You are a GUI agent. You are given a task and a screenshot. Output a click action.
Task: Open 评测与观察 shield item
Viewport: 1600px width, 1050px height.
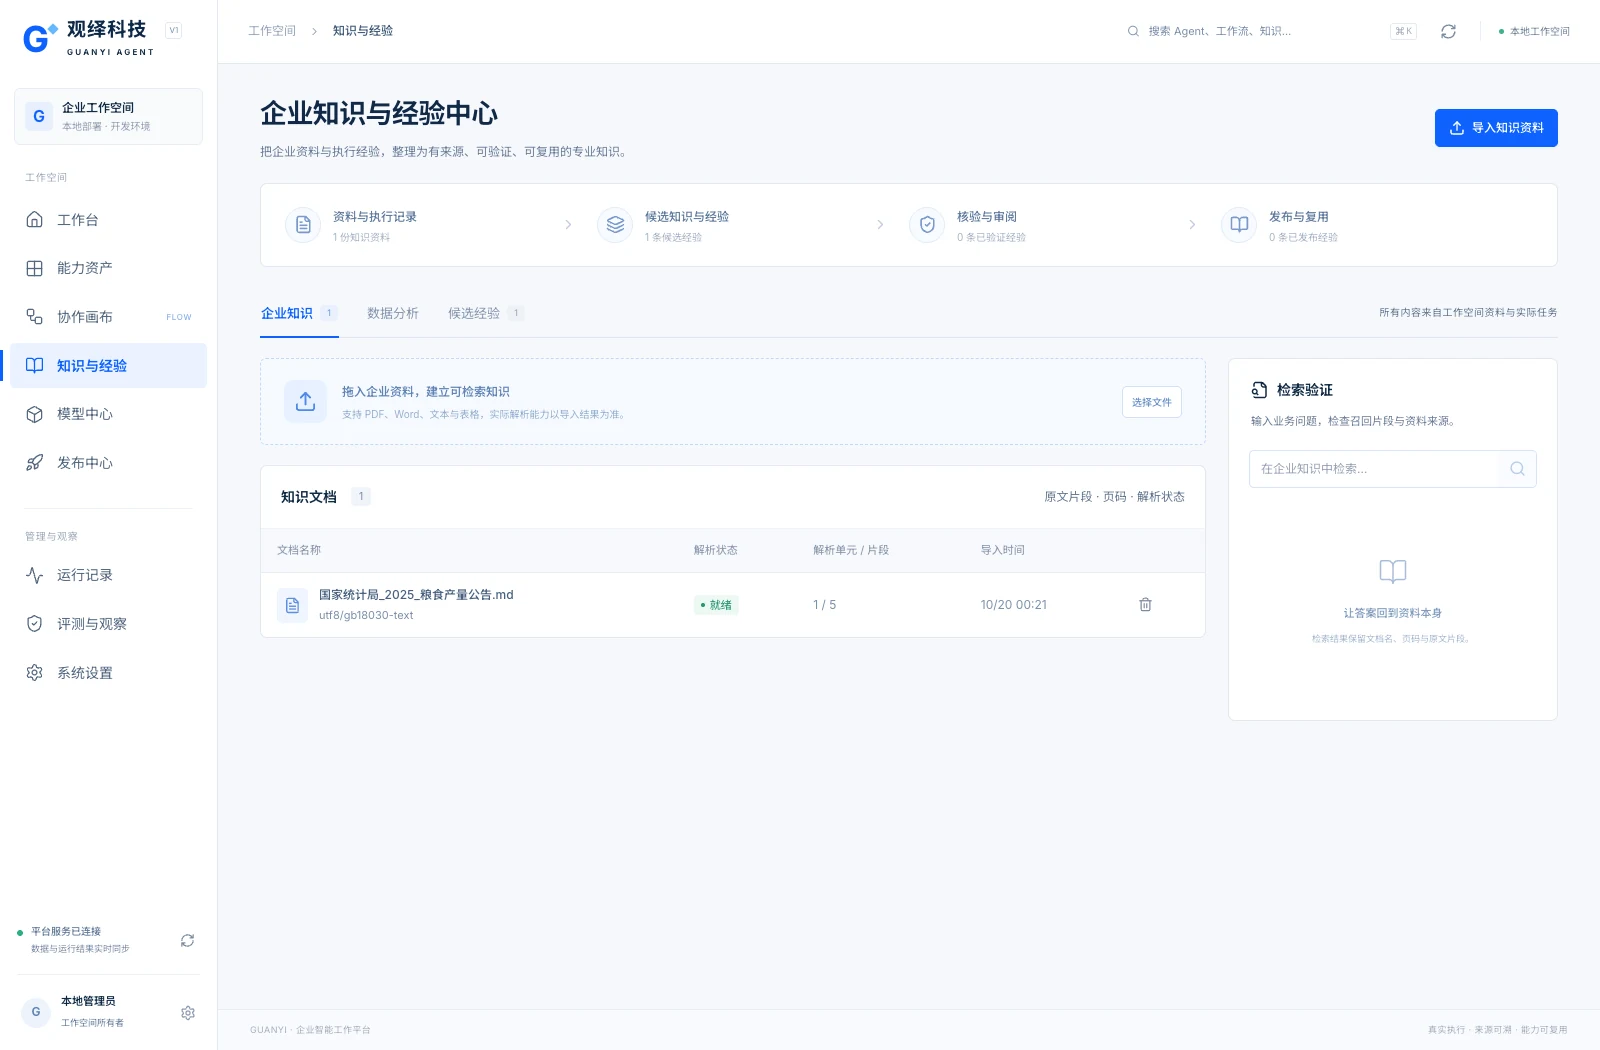pos(108,624)
